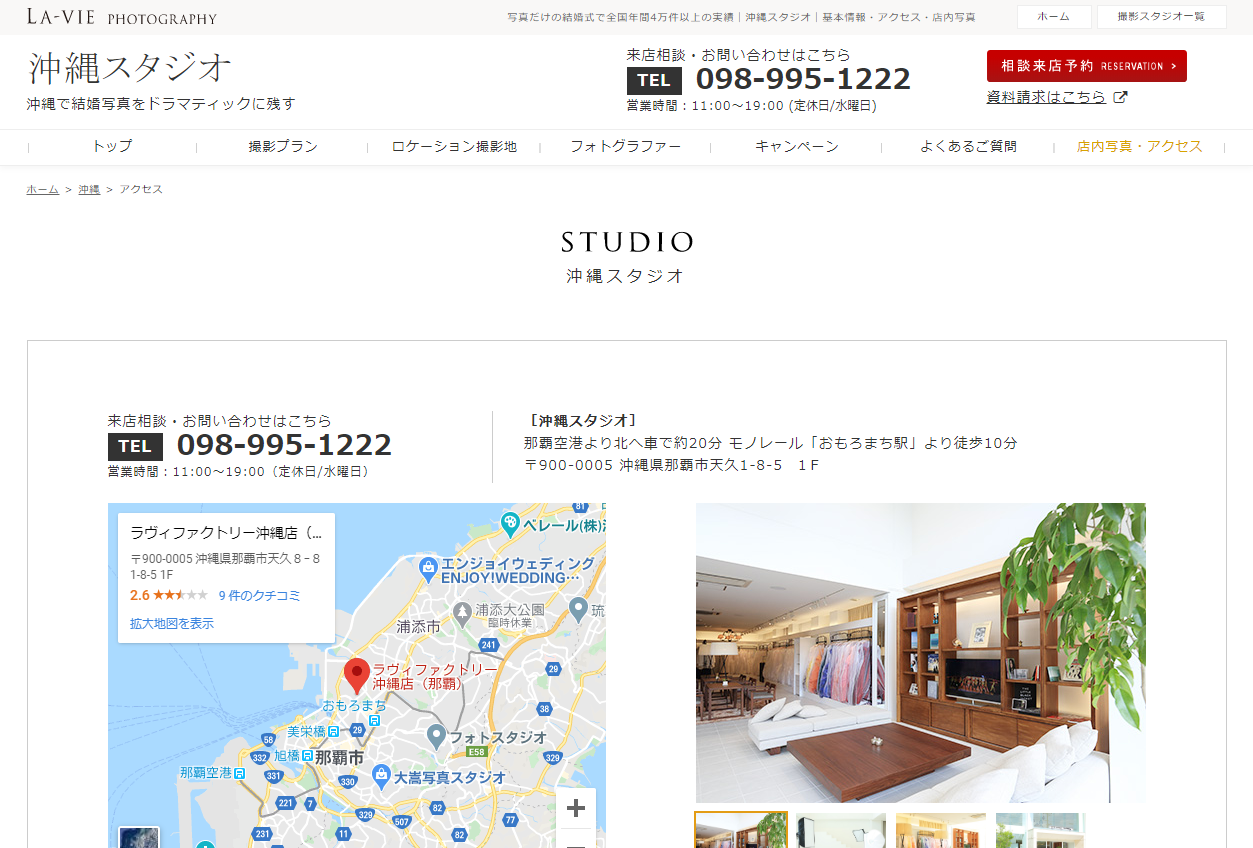Click the 撮影スタジオ一覧 button at top

click(1160, 17)
